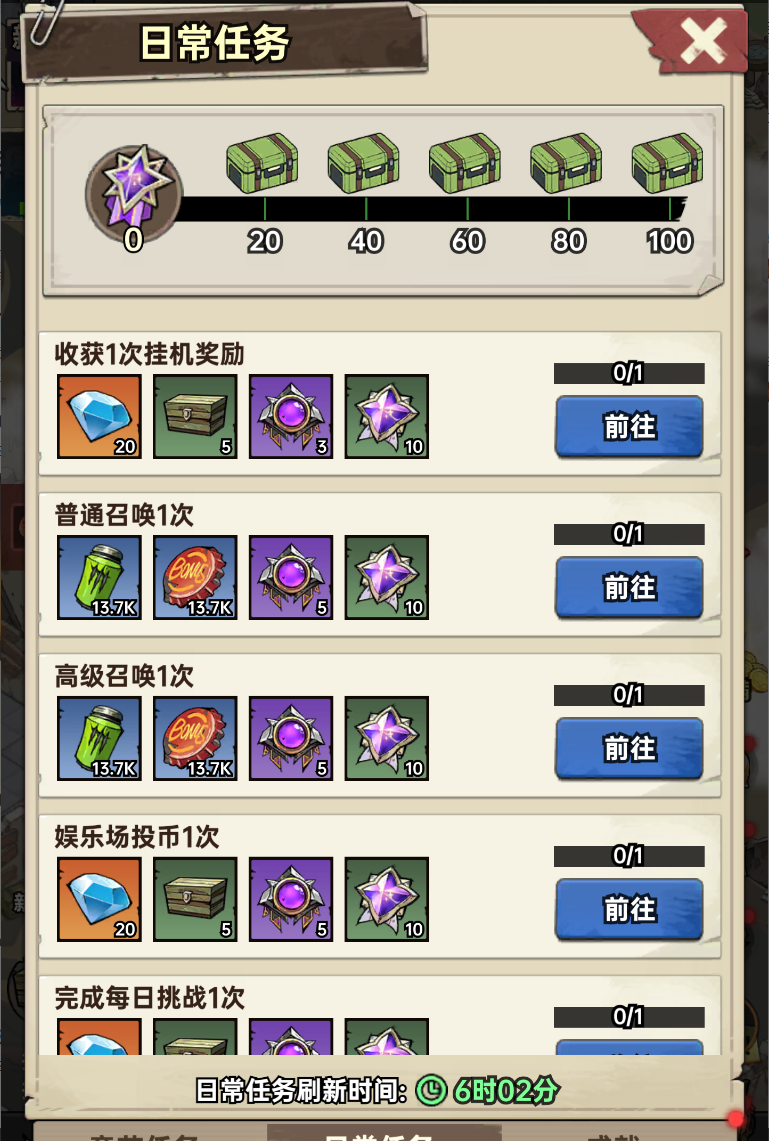Tap red bottle cap reward in 高级召唤1次
Image resolution: width=769 pixels, height=1141 pixels.
pos(195,738)
